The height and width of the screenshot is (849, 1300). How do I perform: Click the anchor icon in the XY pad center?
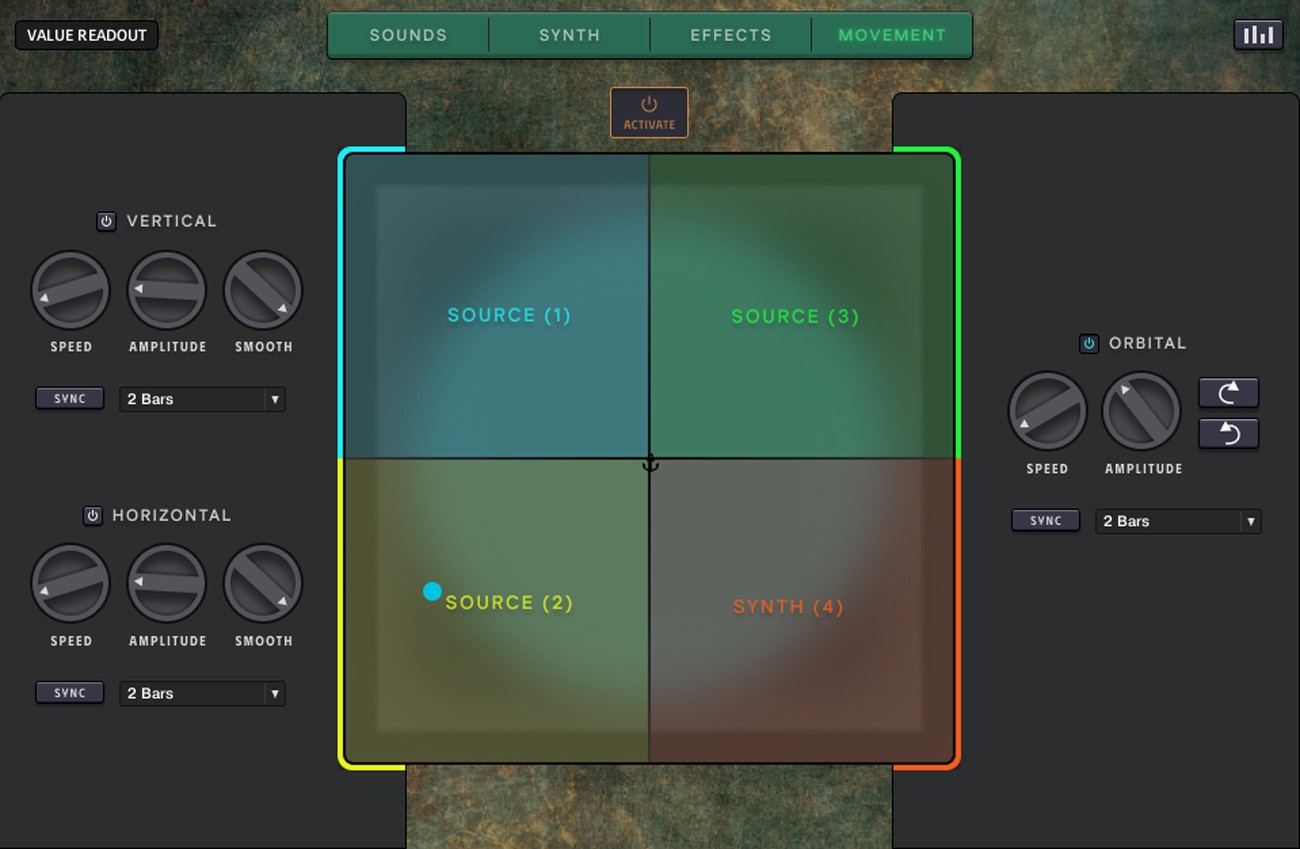[x=650, y=460]
